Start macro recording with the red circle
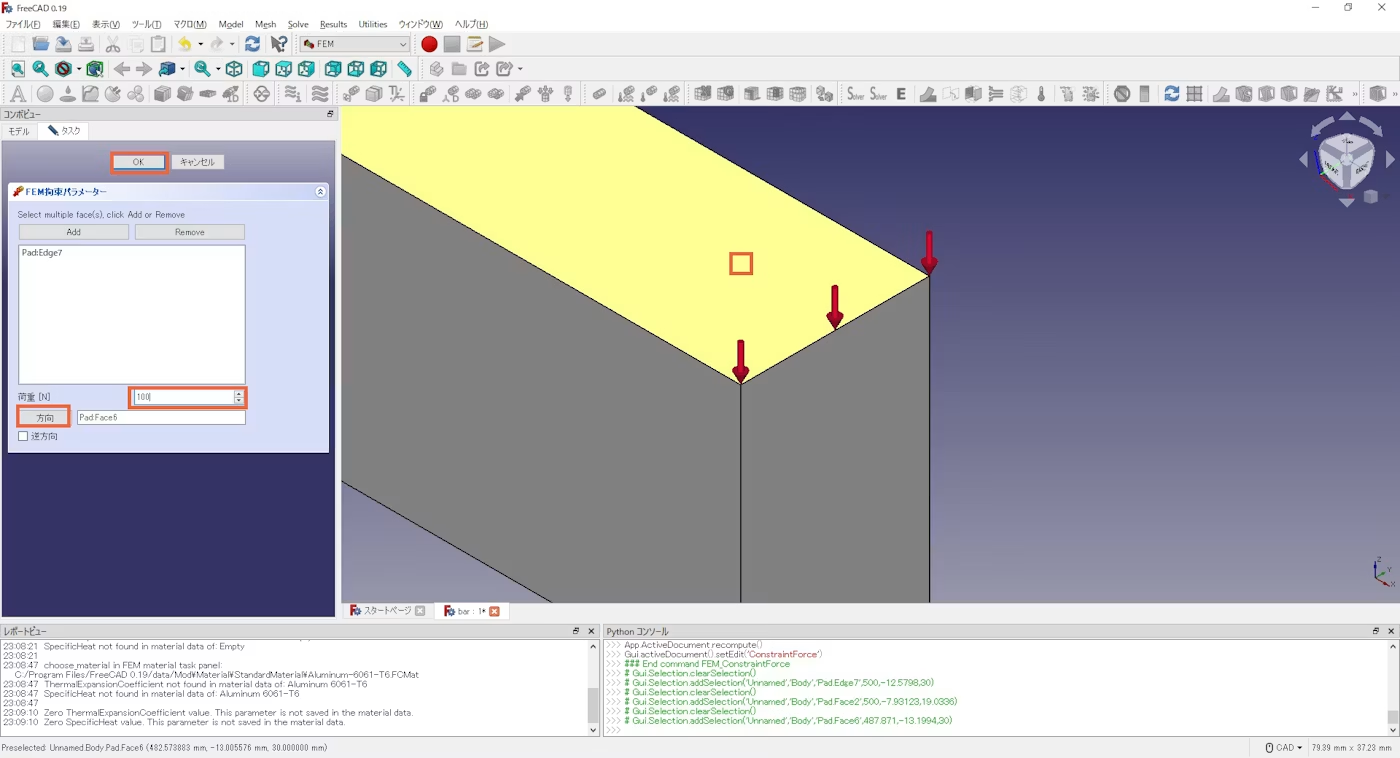Viewport: 1400px width, 758px height. click(429, 44)
